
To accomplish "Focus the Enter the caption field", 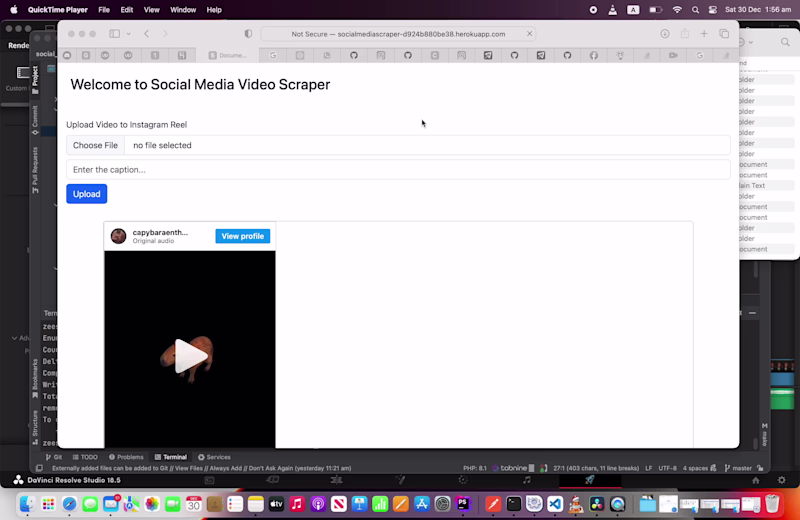I will tap(398, 169).
